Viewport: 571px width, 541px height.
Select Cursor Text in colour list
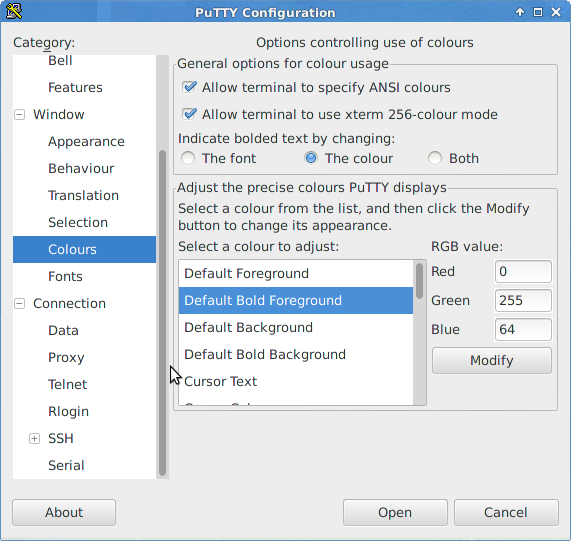tap(296, 382)
